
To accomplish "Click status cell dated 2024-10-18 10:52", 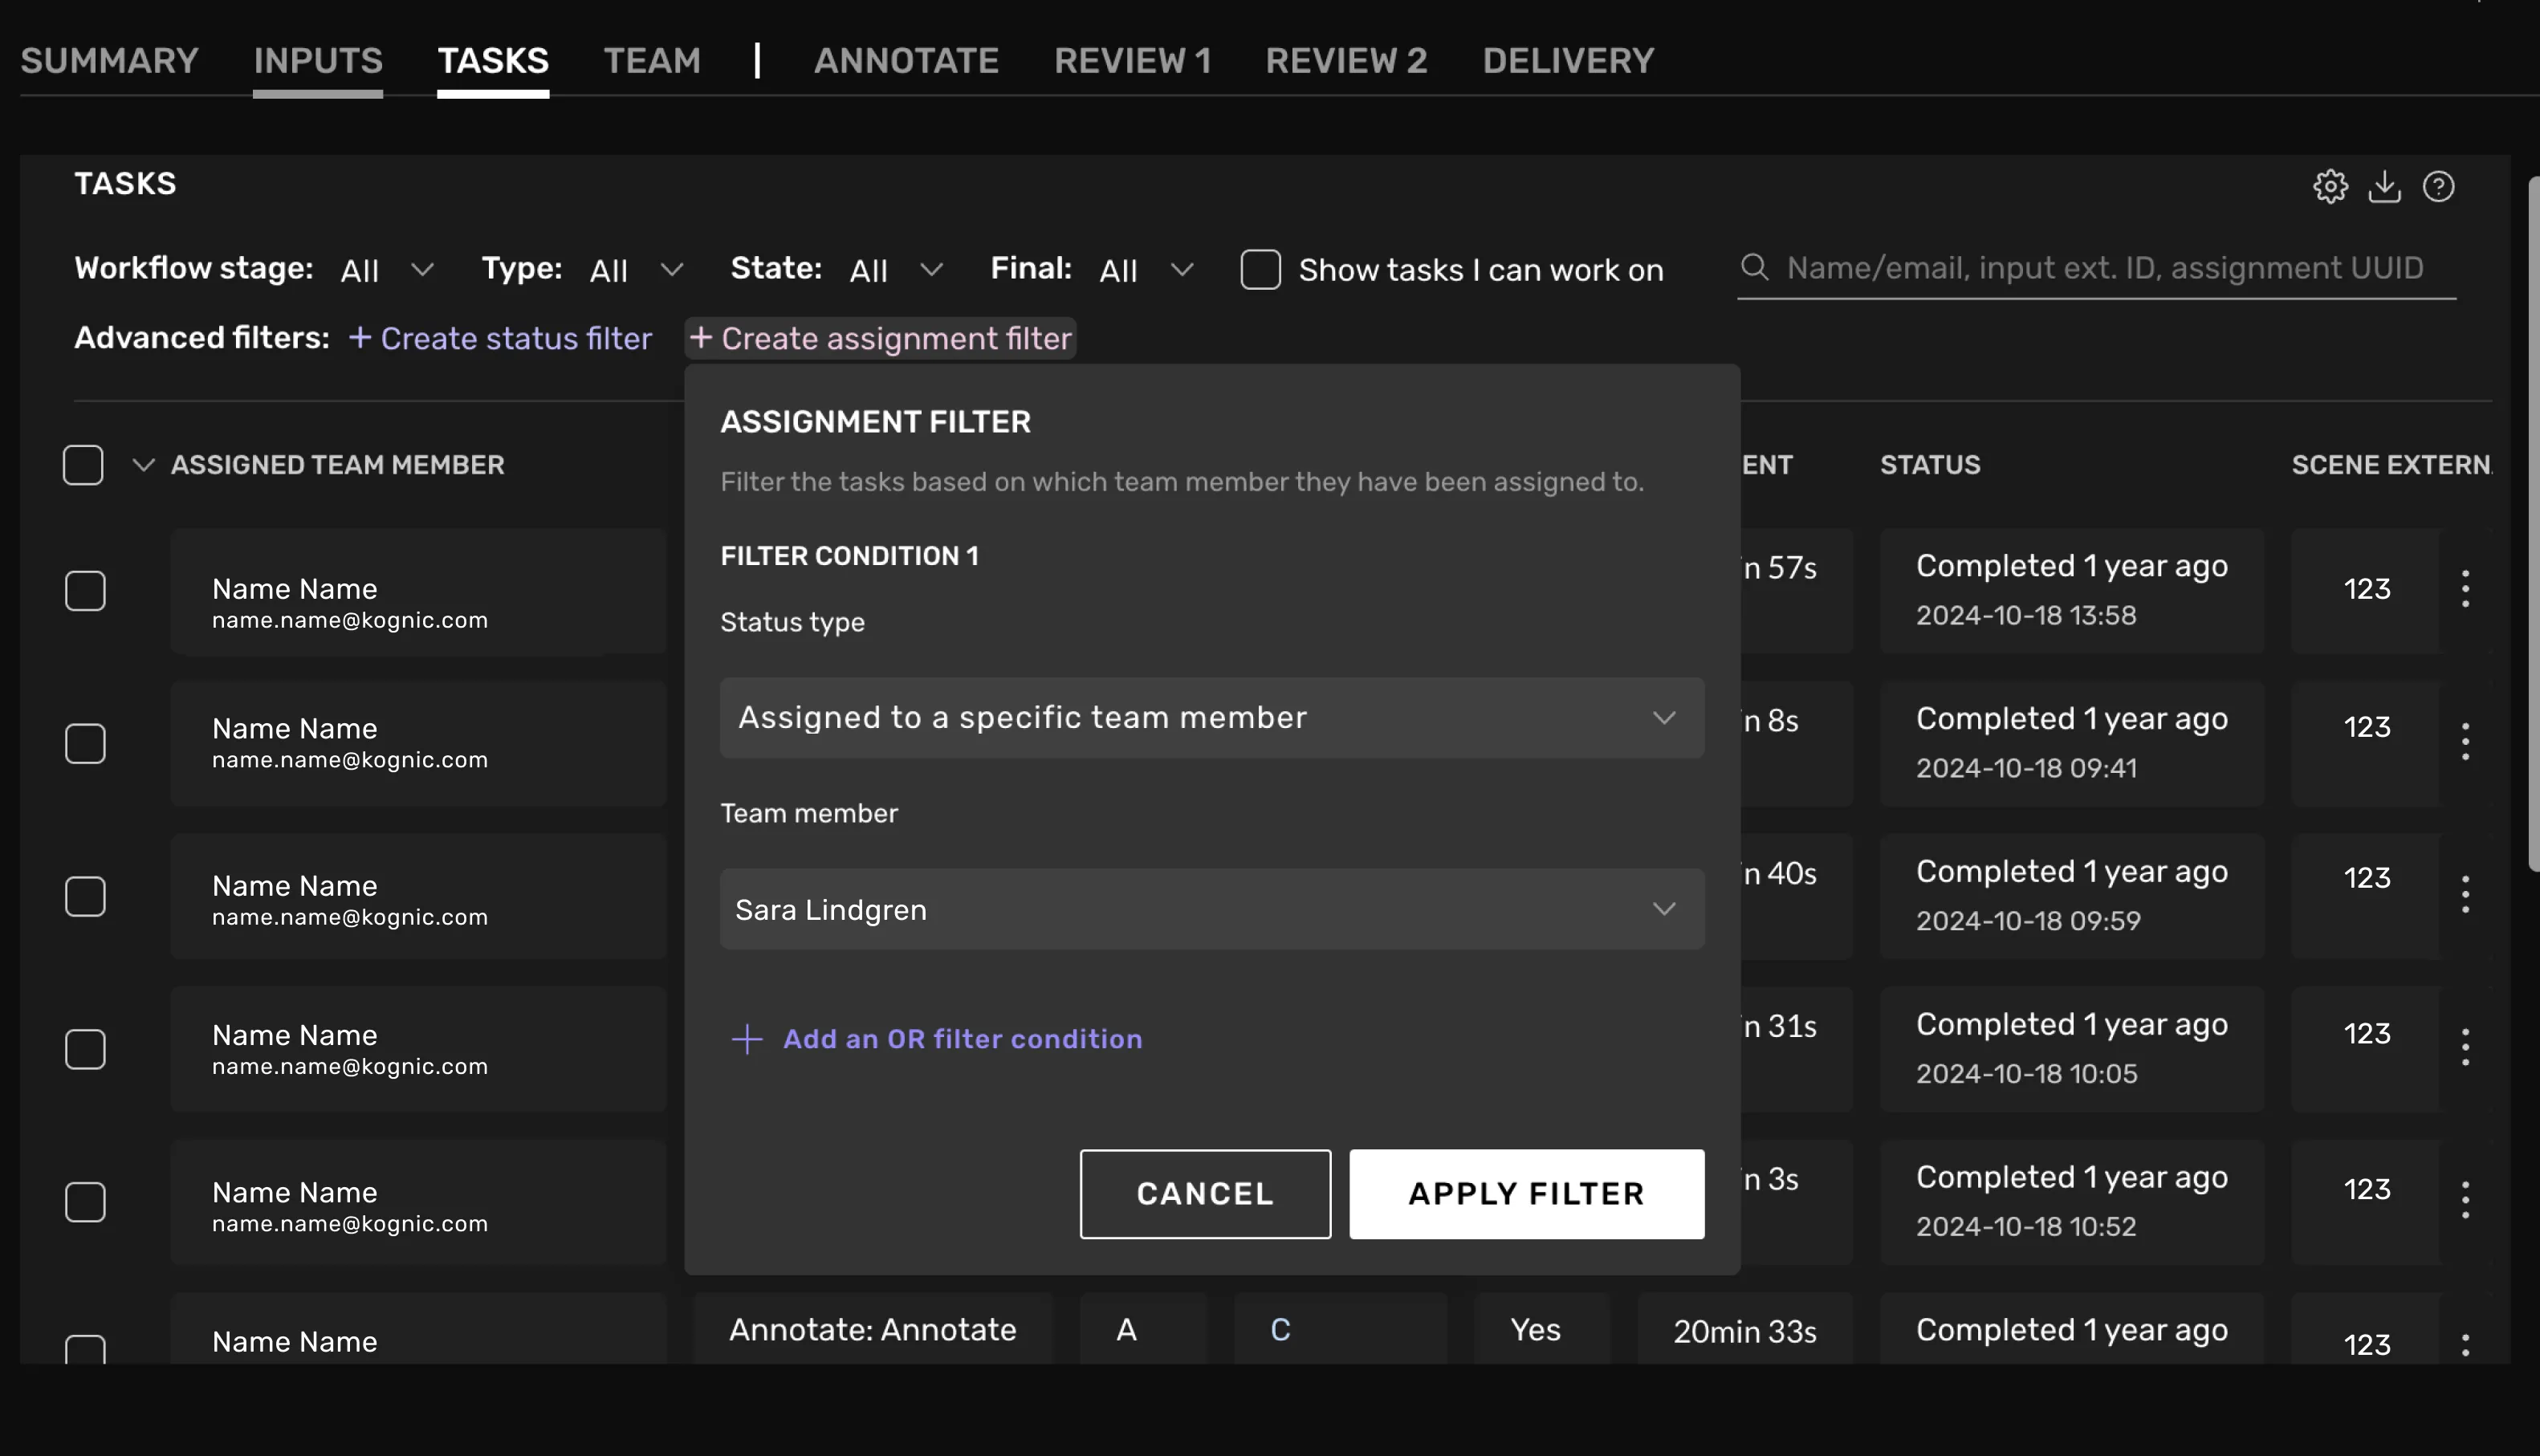I will coord(2071,1203).
